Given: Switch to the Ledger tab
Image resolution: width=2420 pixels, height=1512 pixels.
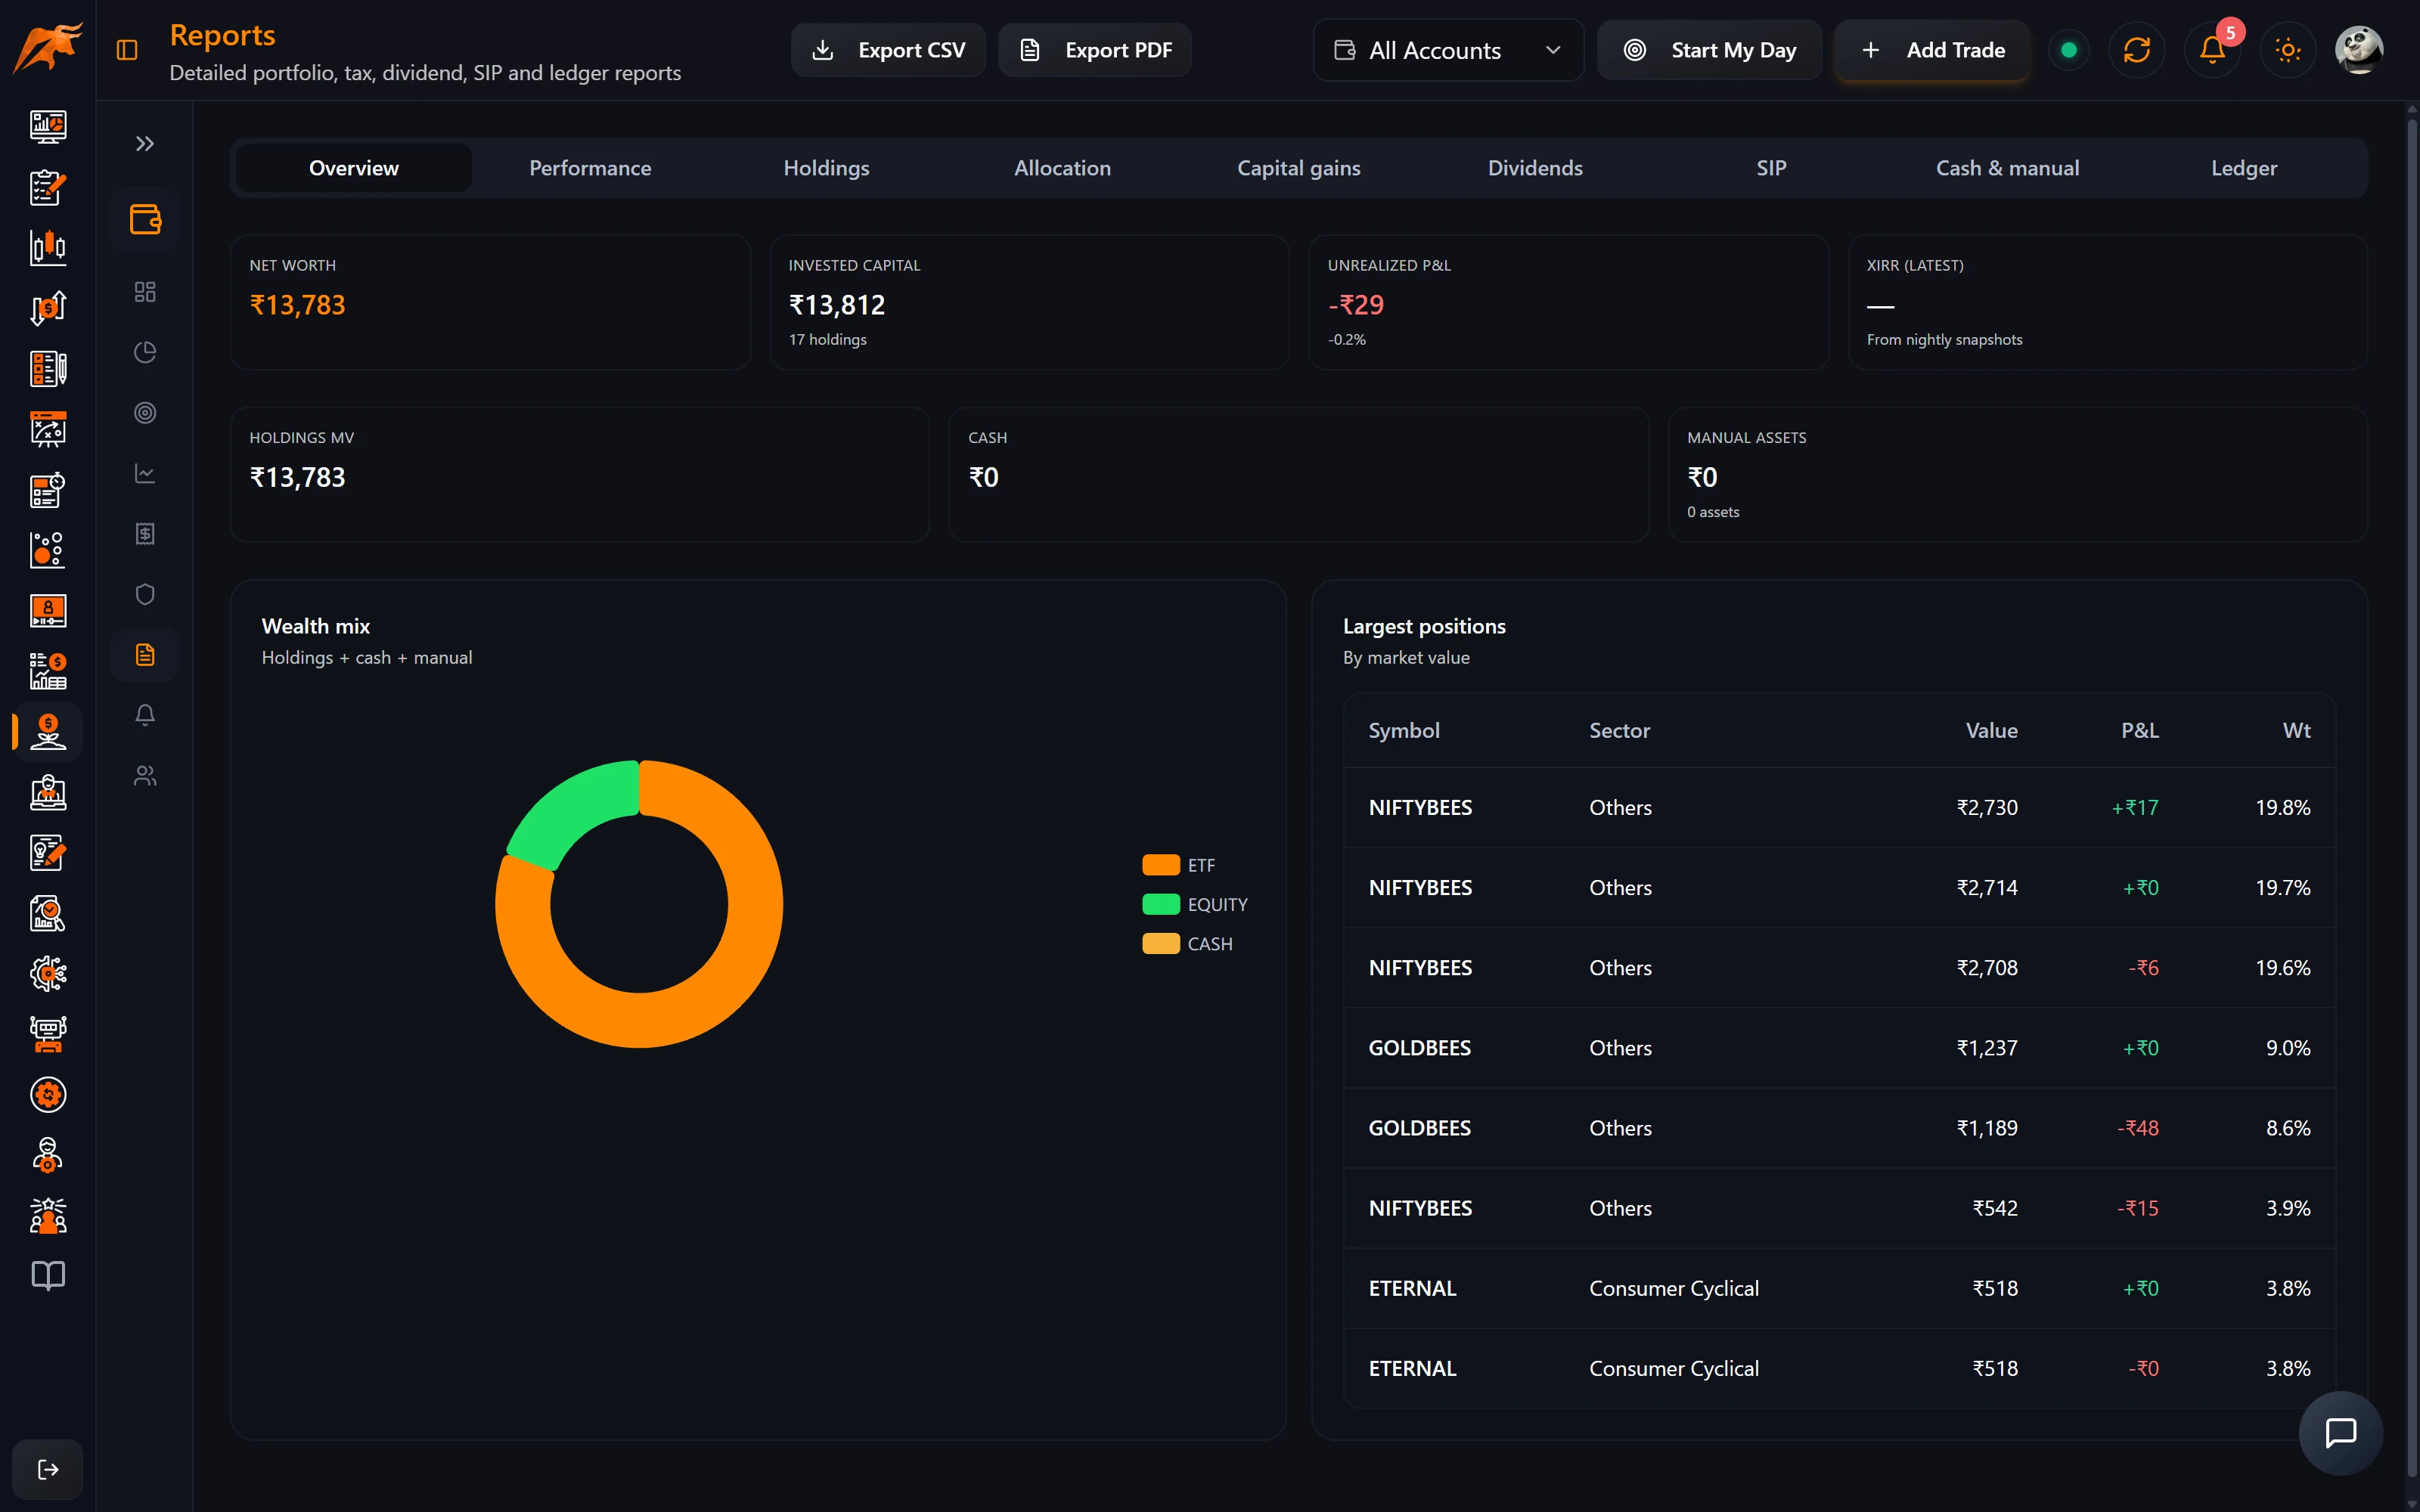Looking at the screenshot, I should pyautogui.click(x=2244, y=168).
